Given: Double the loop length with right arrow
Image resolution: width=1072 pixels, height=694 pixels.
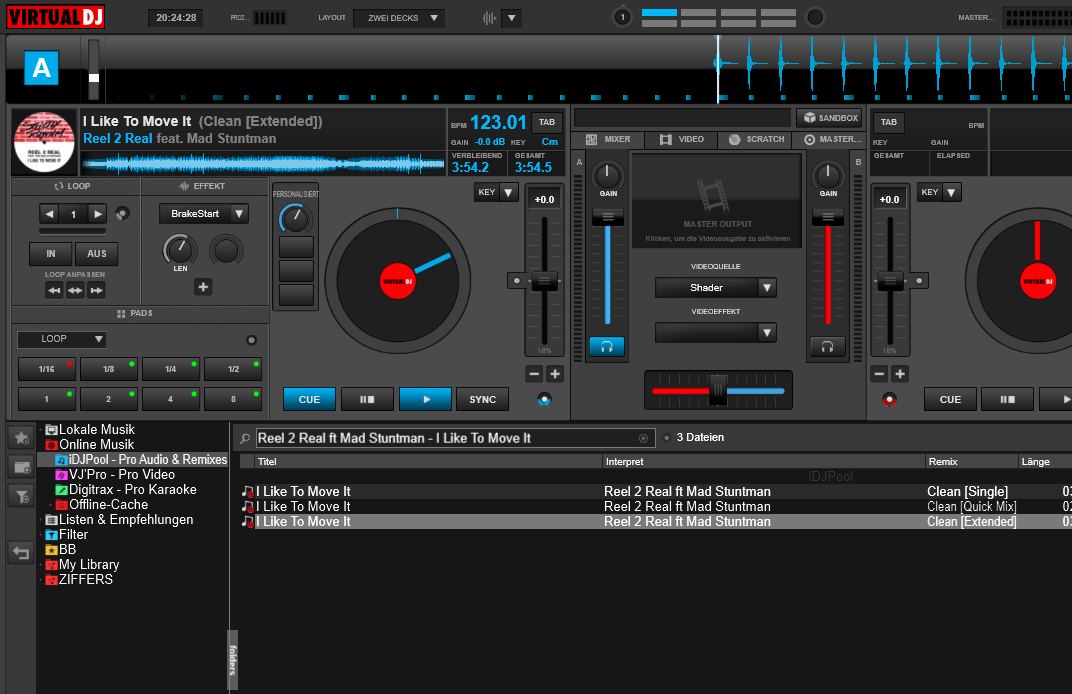Looking at the screenshot, I should pyautogui.click(x=98, y=214).
